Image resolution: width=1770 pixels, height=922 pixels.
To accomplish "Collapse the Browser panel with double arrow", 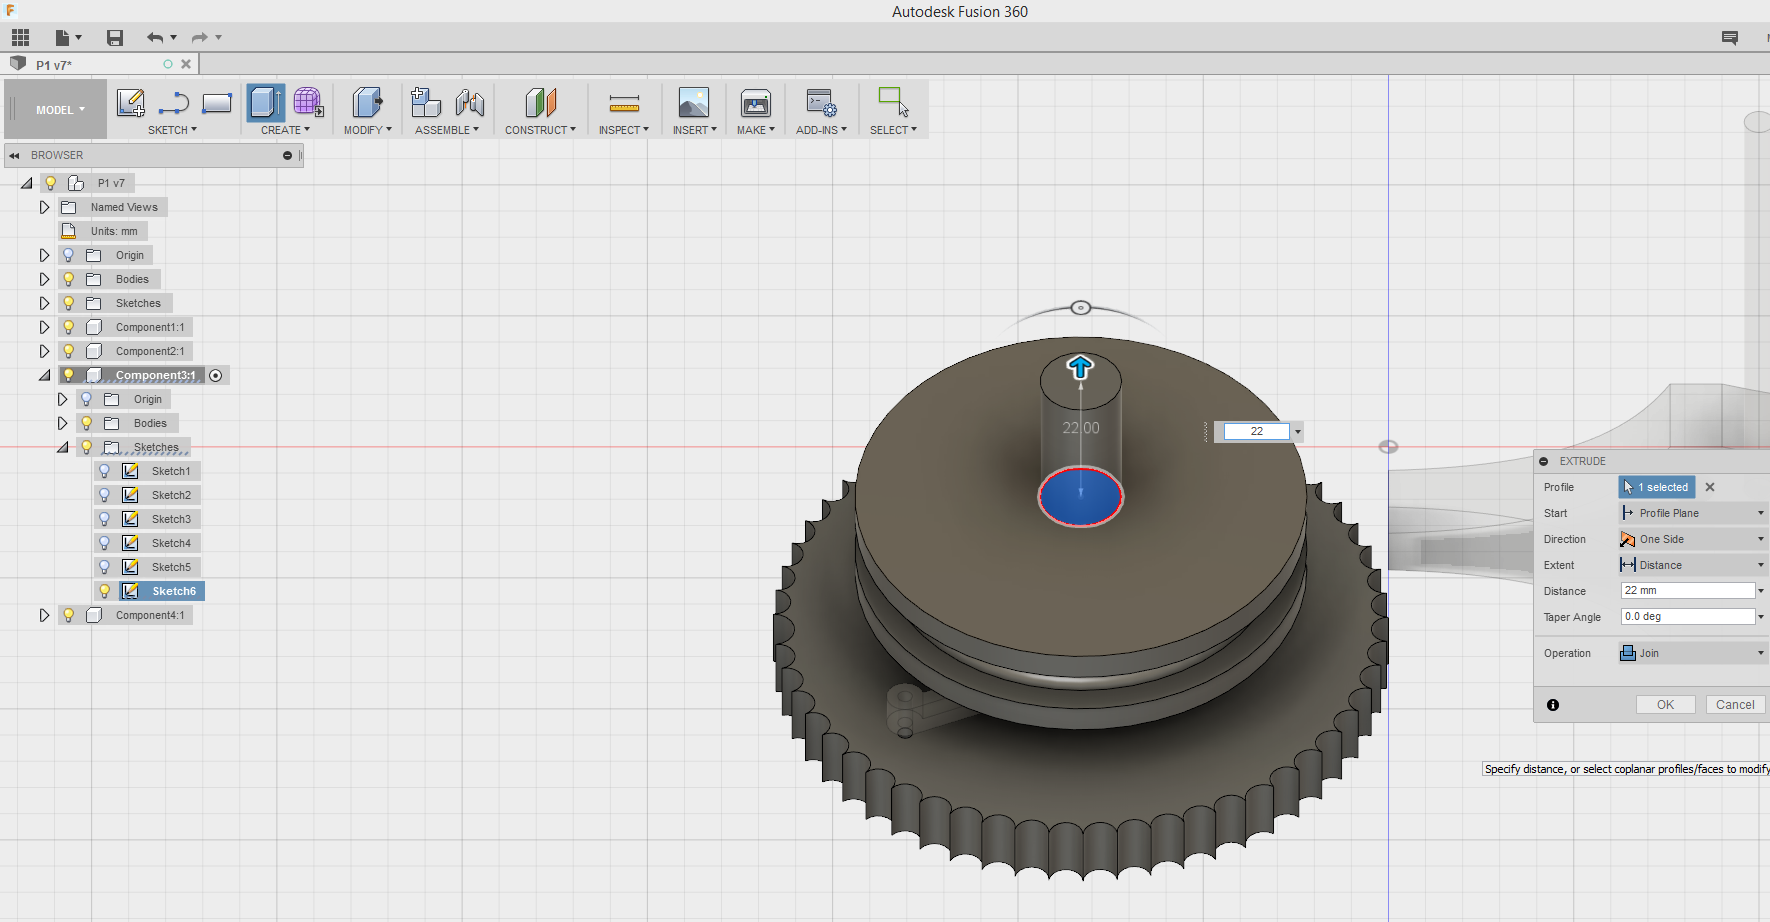I will (14, 155).
